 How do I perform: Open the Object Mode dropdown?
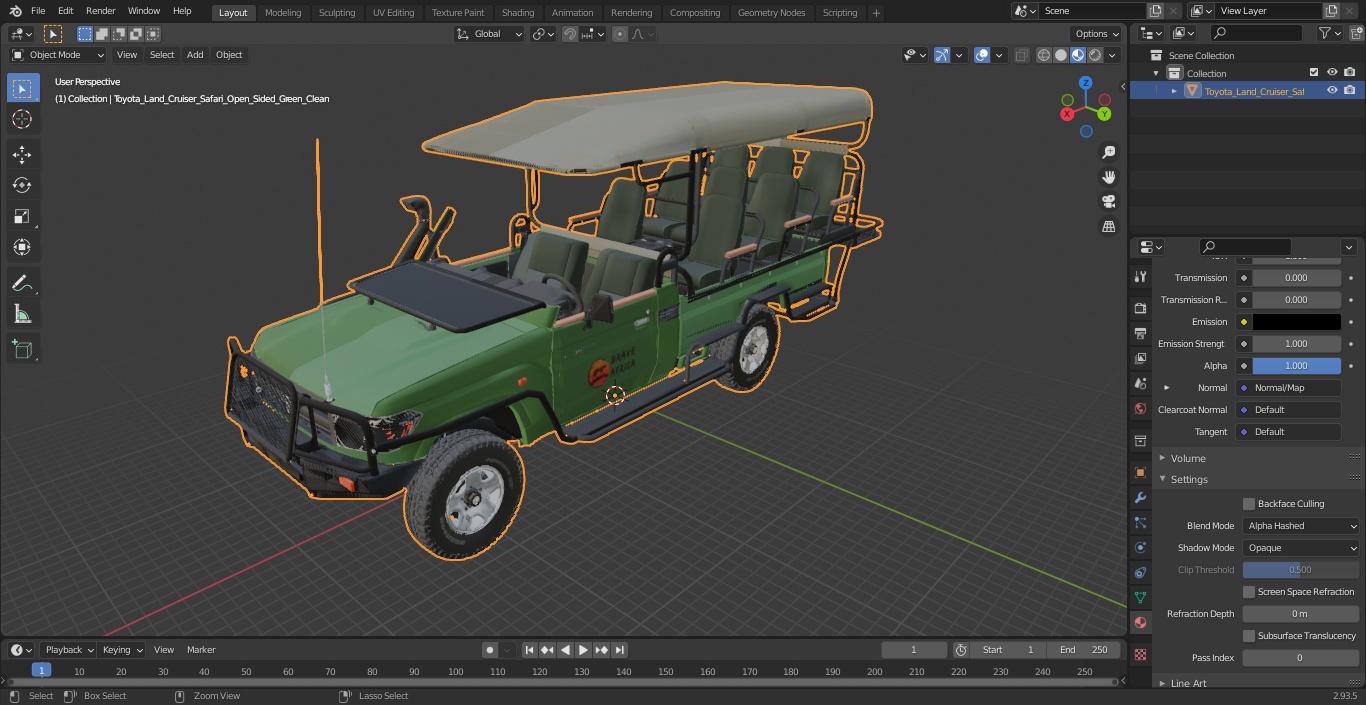[x=57, y=55]
